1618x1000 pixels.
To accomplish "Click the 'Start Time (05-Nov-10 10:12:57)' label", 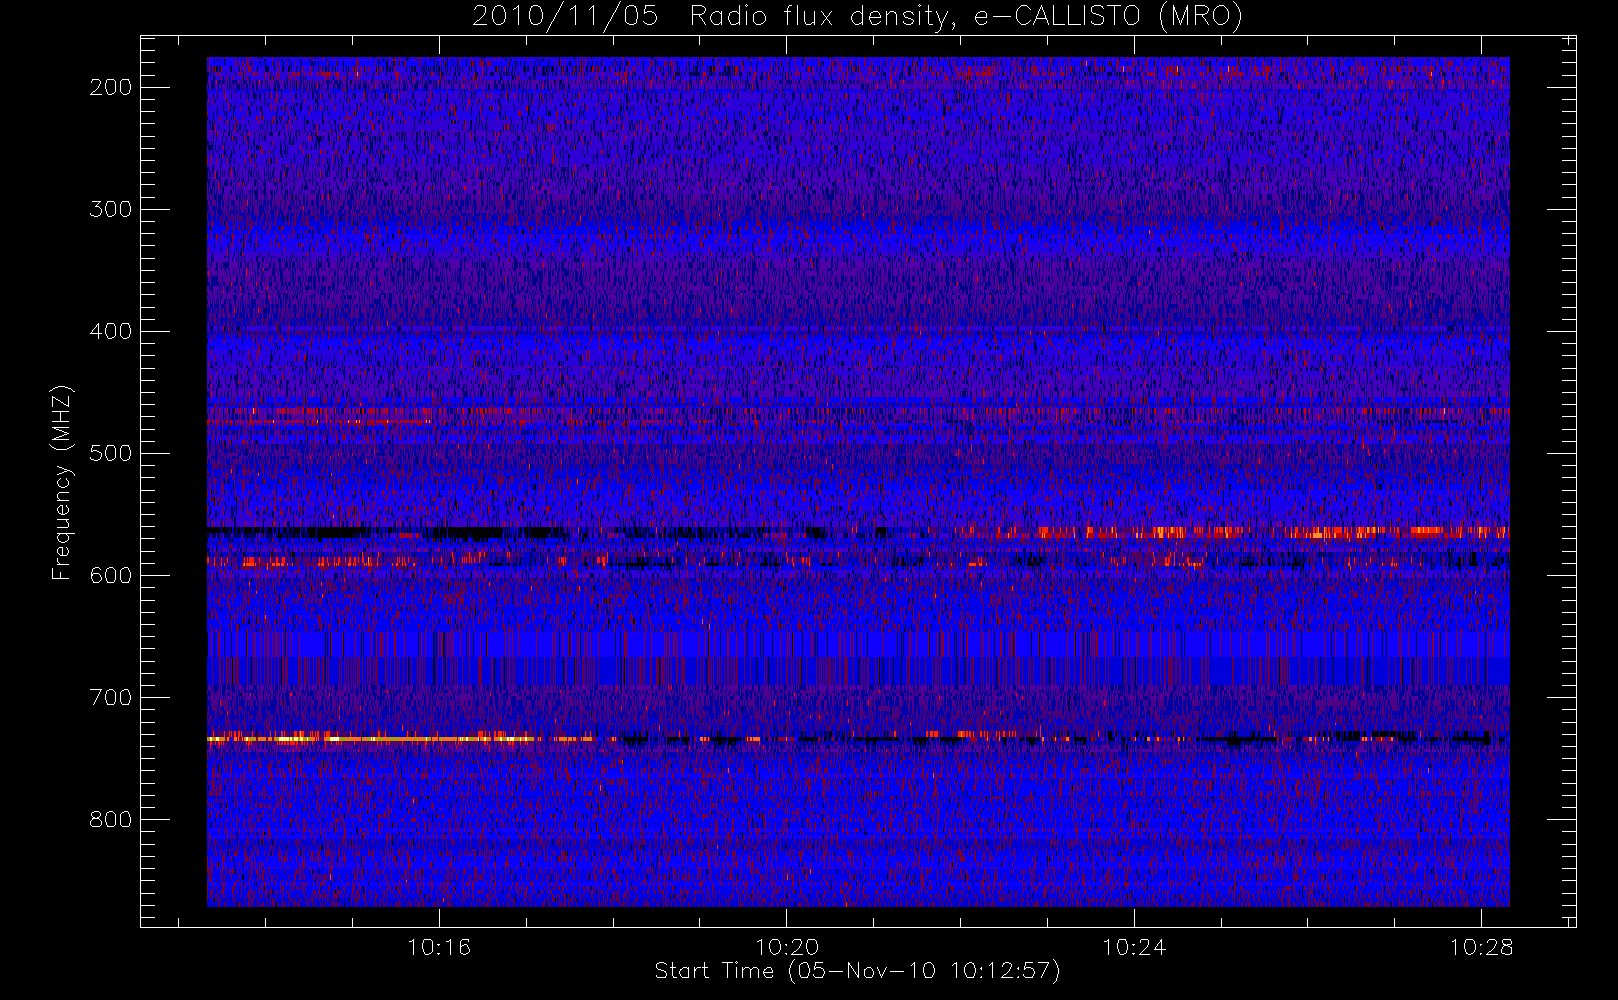I will 857,971.
